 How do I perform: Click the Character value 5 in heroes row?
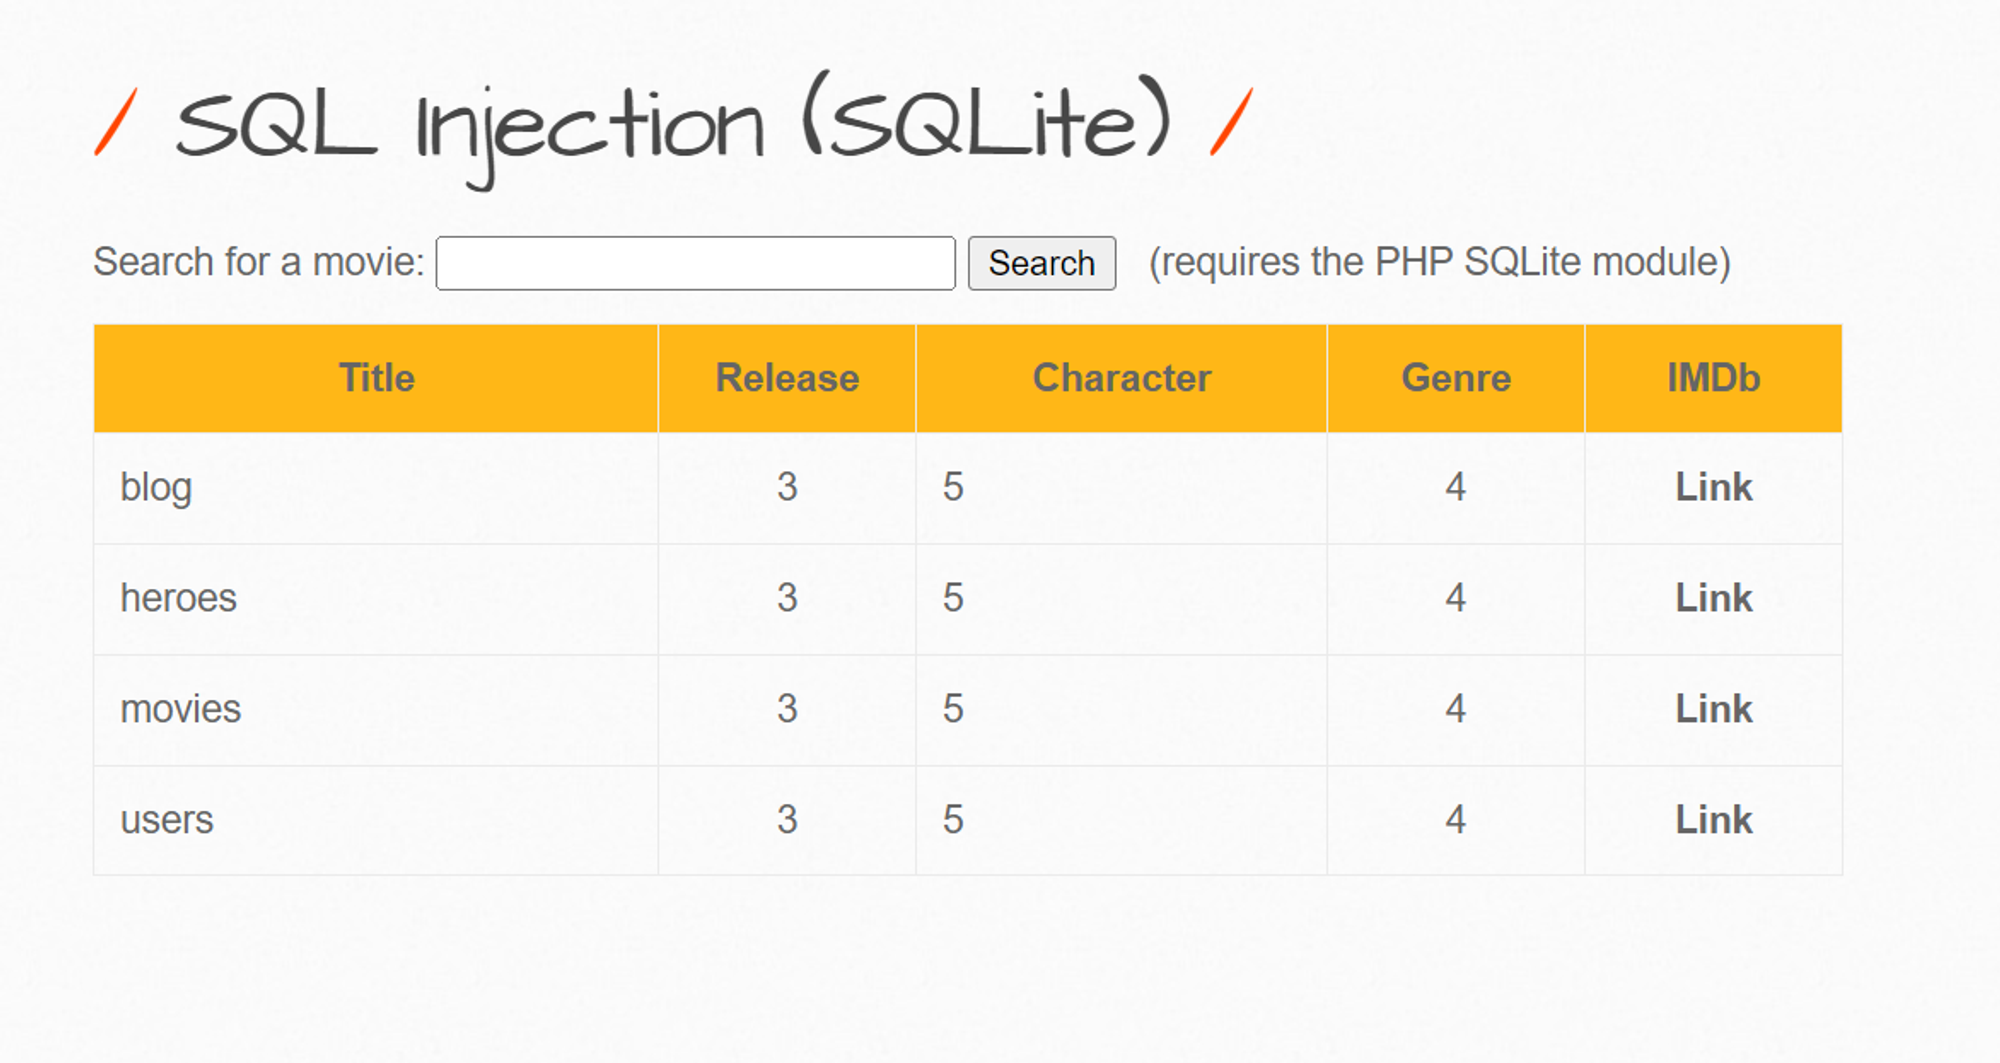coord(953,598)
